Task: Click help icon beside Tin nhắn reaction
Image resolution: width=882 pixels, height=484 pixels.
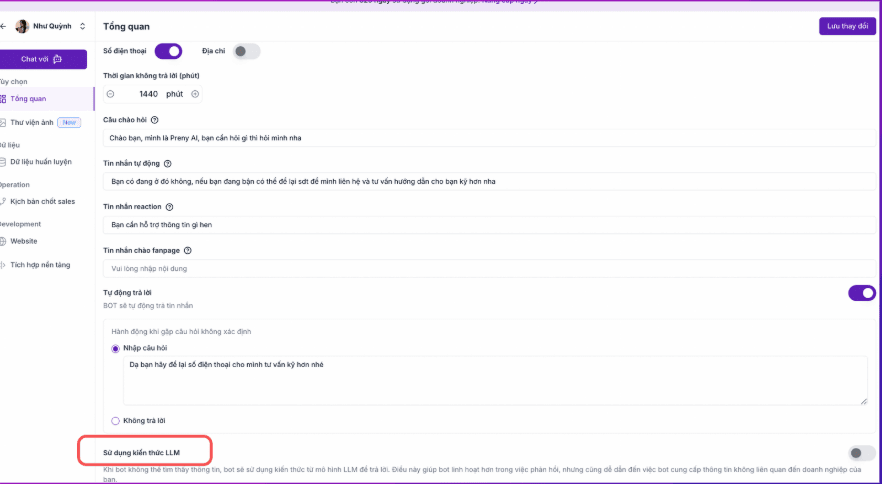Action: [x=169, y=207]
